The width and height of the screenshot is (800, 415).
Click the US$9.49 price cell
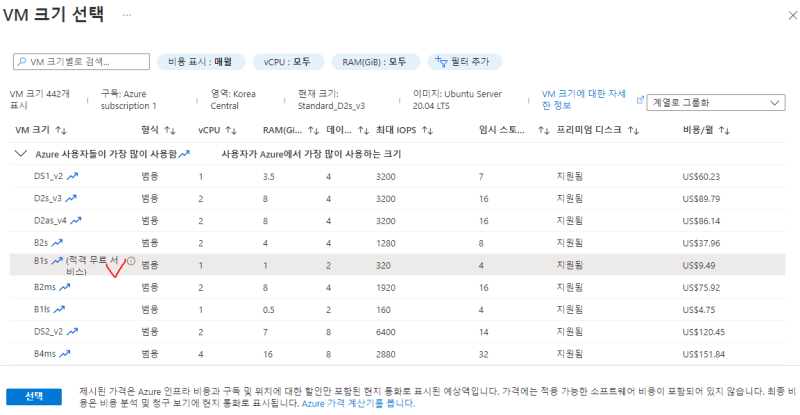click(699, 265)
